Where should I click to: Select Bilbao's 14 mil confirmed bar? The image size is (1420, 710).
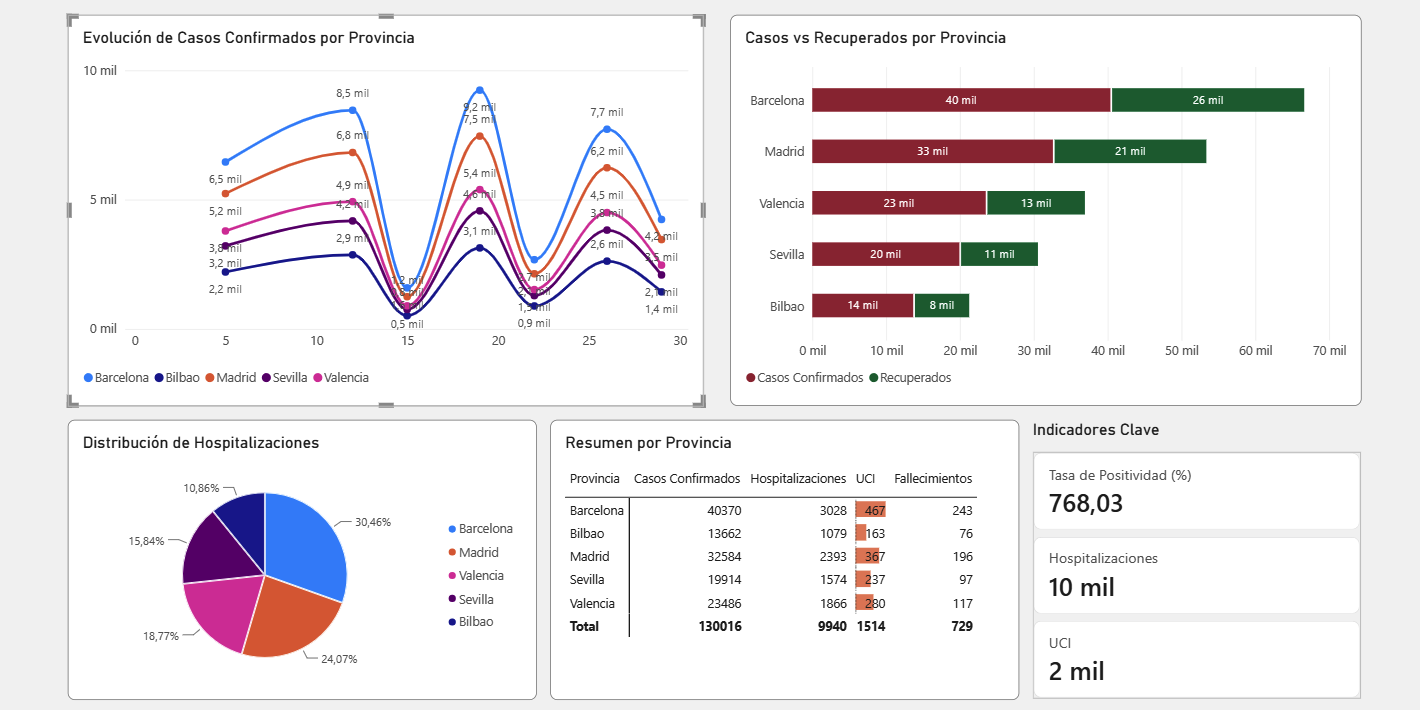[x=862, y=306]
